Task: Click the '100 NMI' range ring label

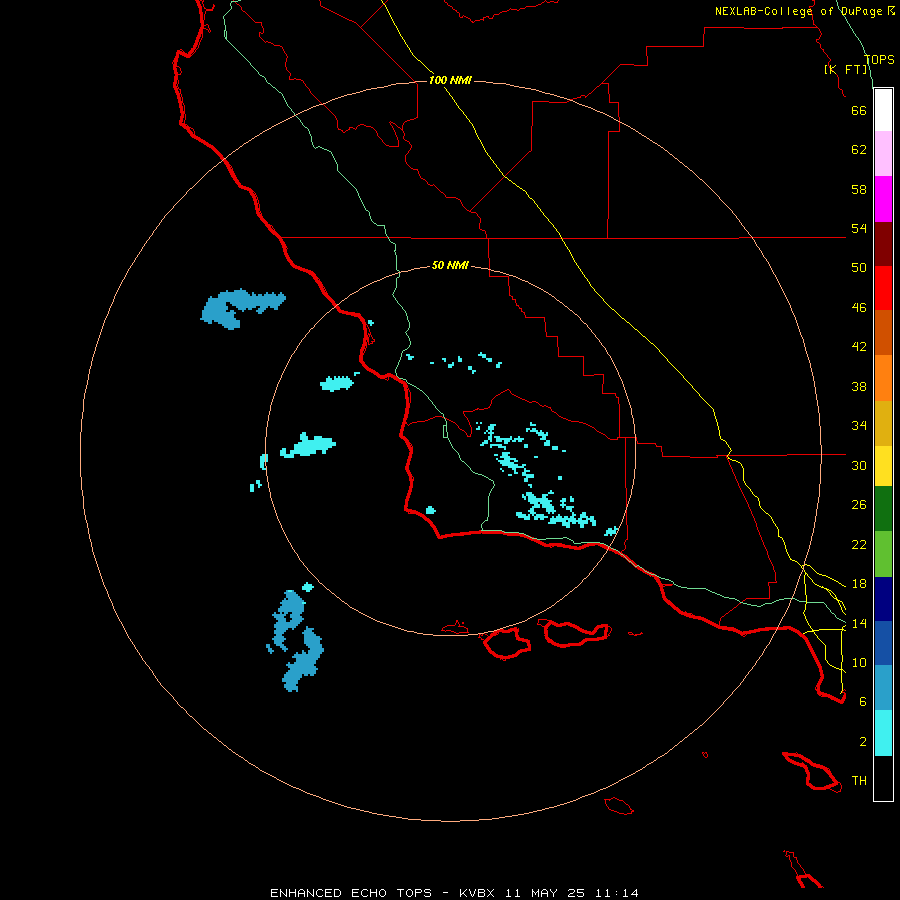Action: 450,80
